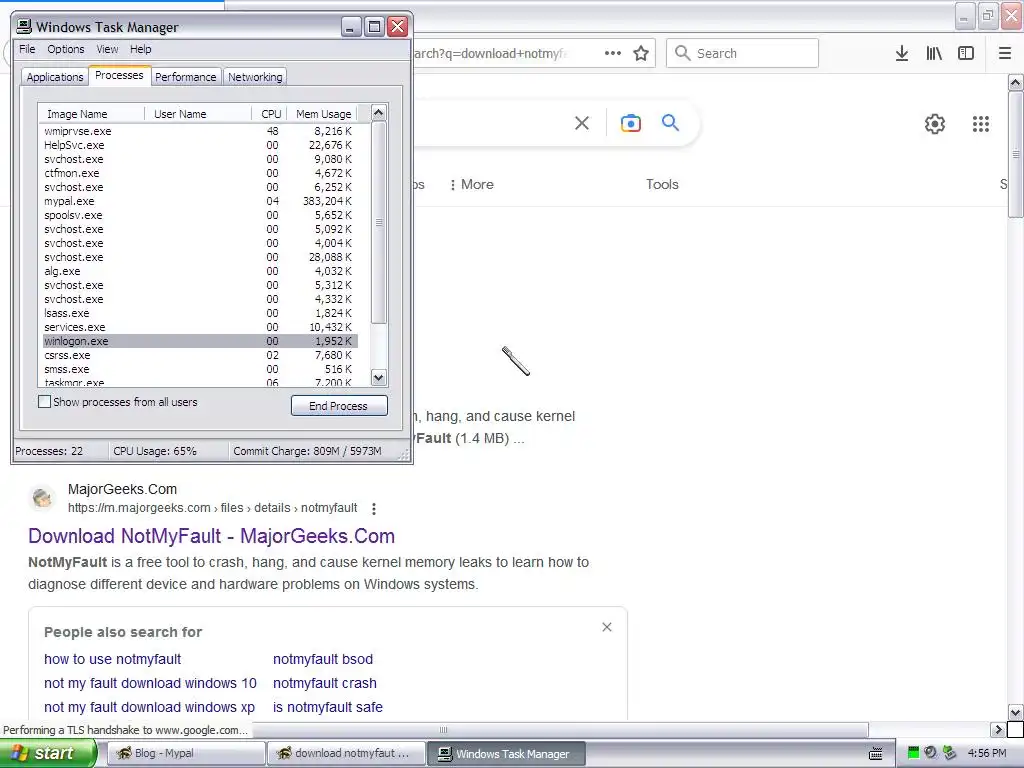Open Task Manager Options menu

[66, 49]
